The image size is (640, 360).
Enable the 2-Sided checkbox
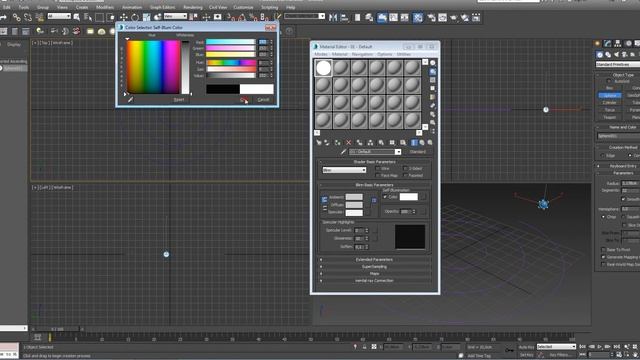[405, 168]
